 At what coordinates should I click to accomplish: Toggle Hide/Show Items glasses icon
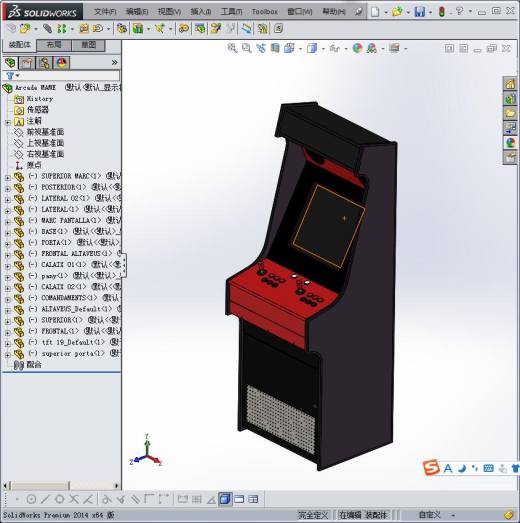[x=335, y=49]
